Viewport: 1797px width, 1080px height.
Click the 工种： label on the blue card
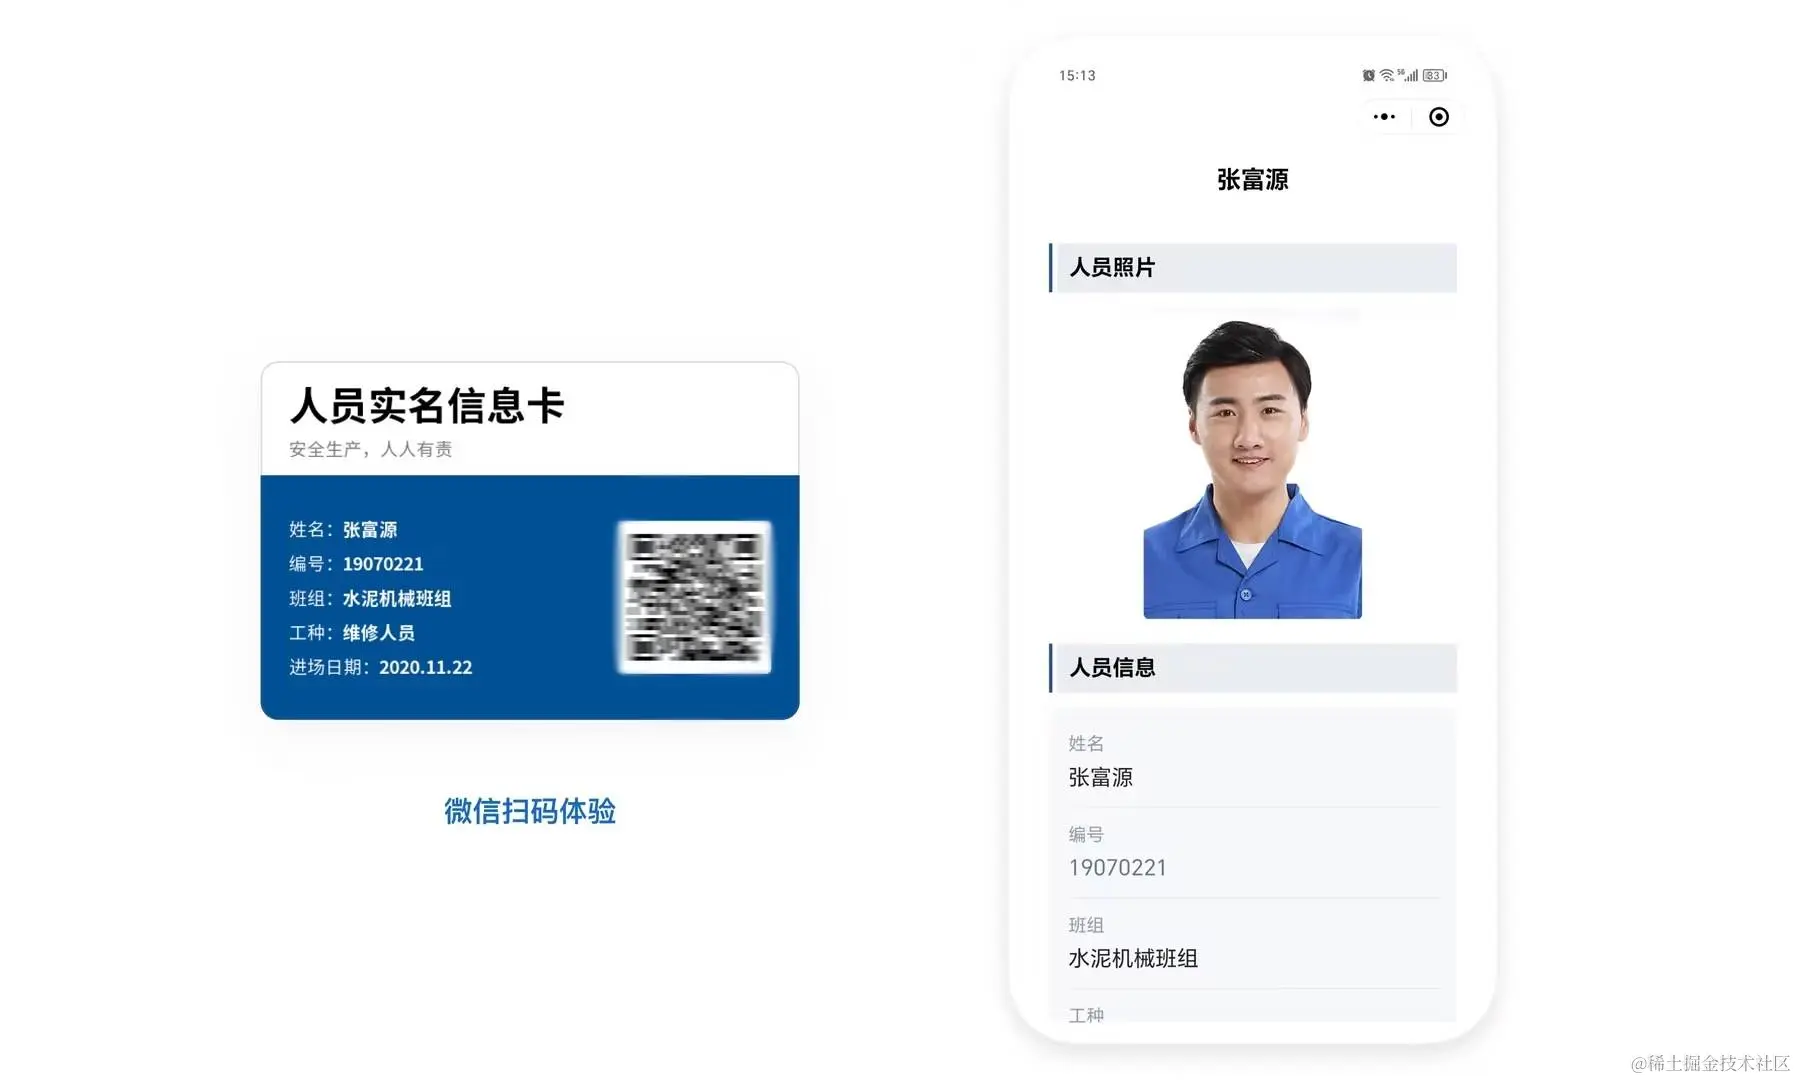[x=313, y=633]
